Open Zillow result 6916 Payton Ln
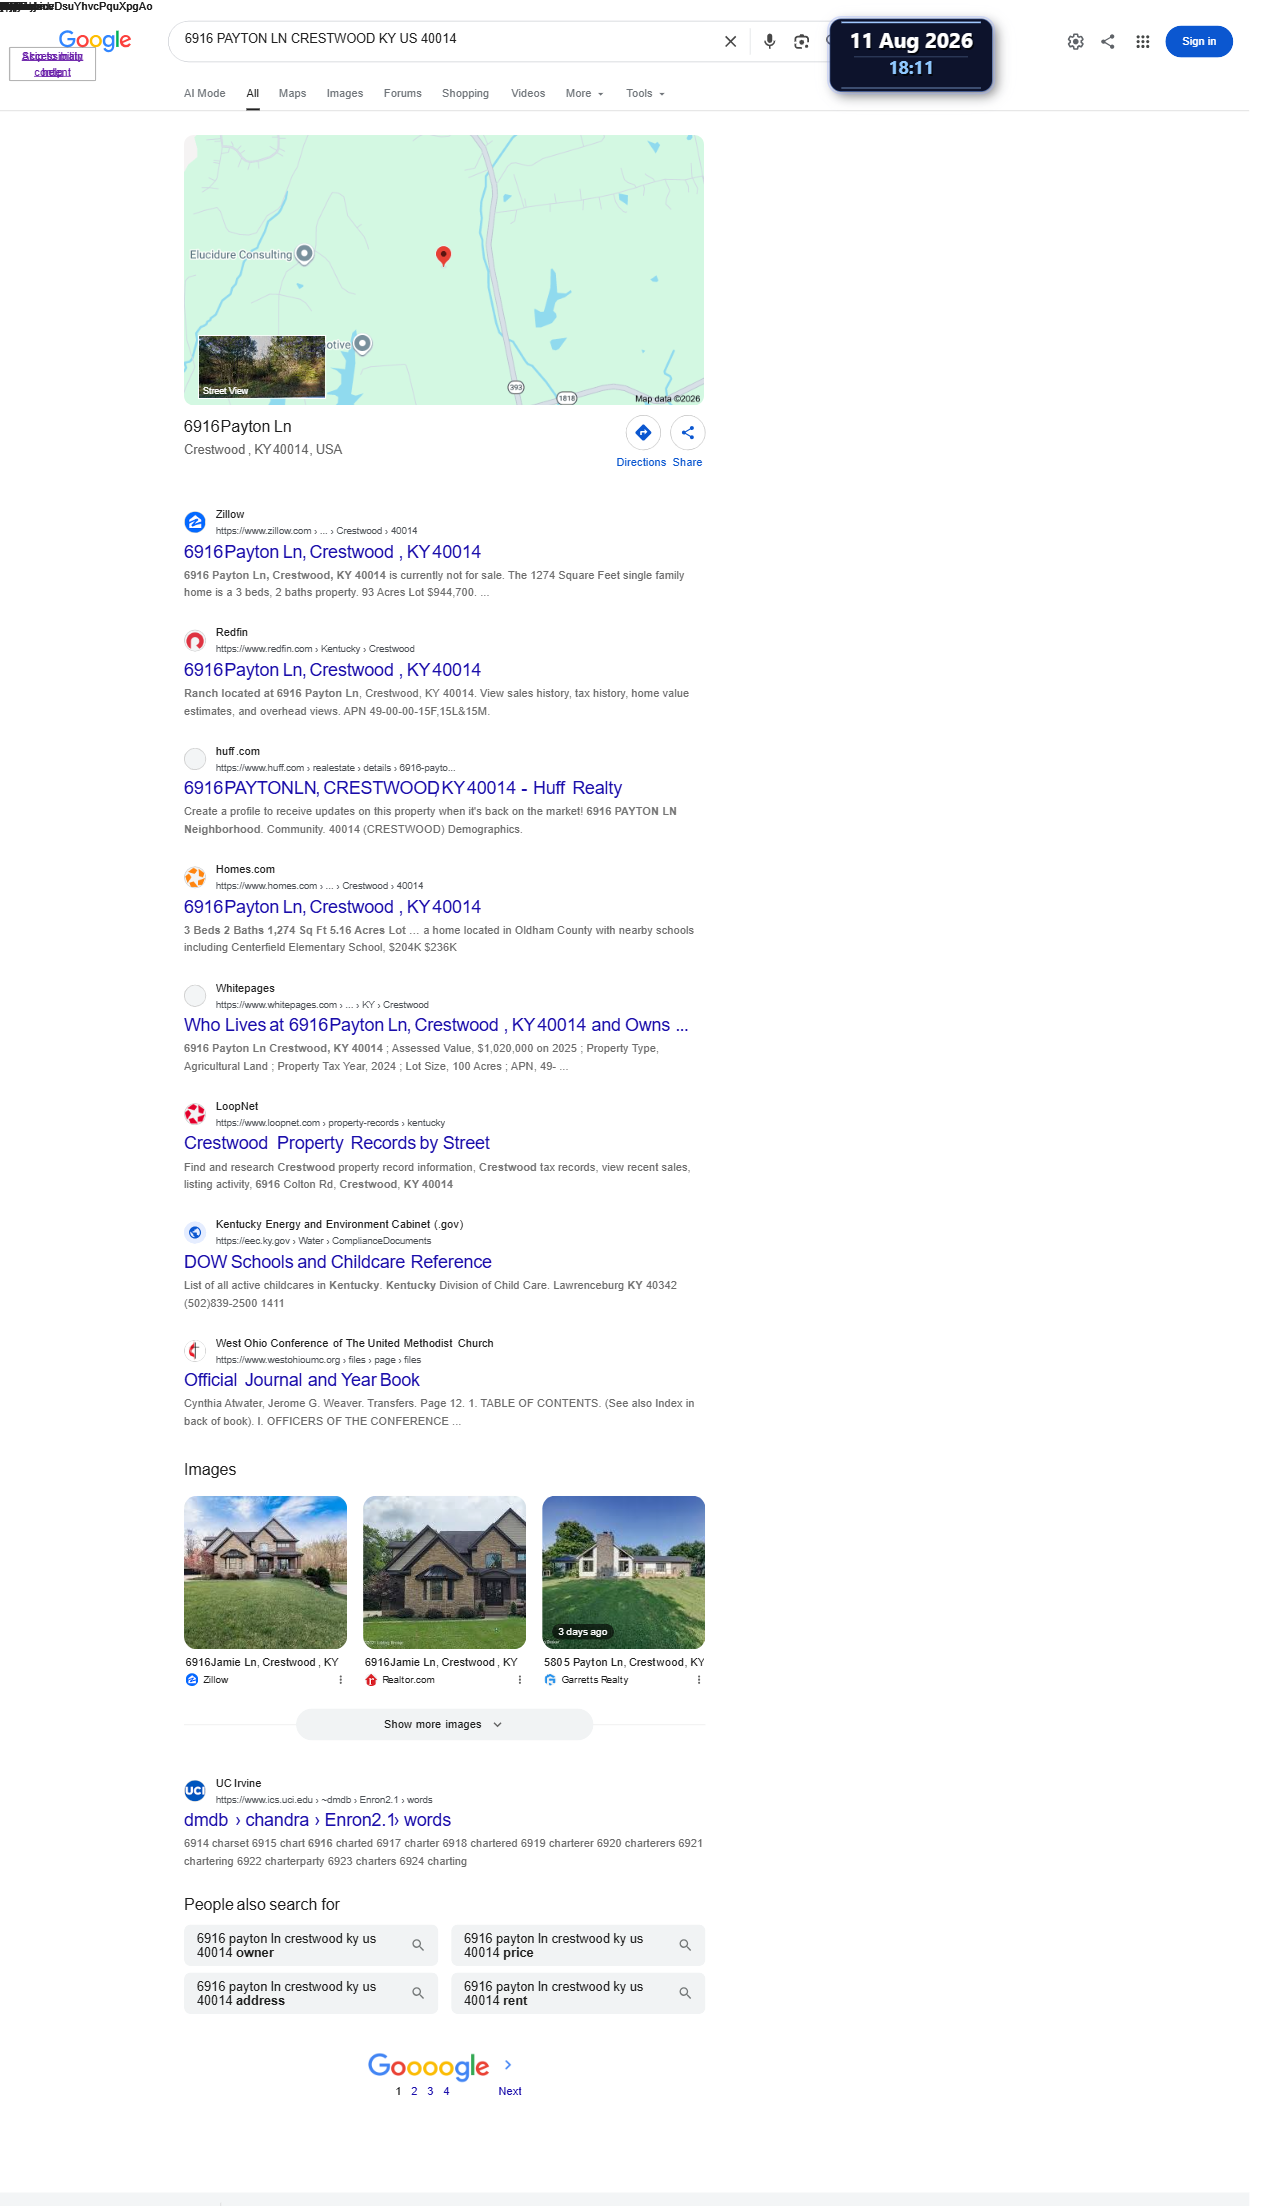Viewport: 1264px width, 2206px height. (x=332, y=552)
